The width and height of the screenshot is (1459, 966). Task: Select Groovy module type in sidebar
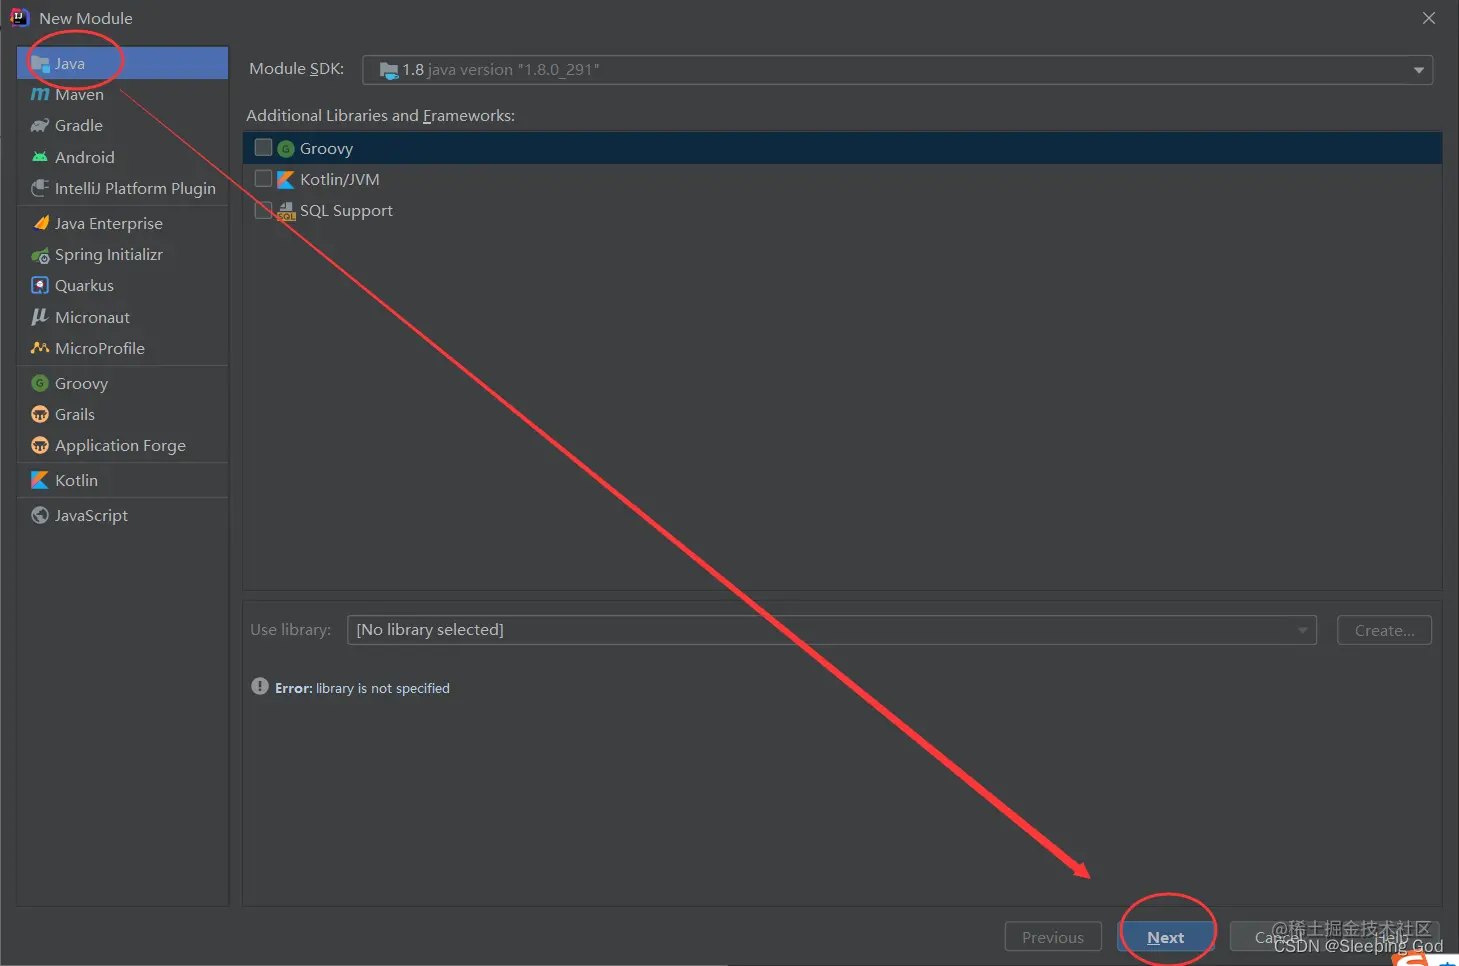(x=123, y=383)
